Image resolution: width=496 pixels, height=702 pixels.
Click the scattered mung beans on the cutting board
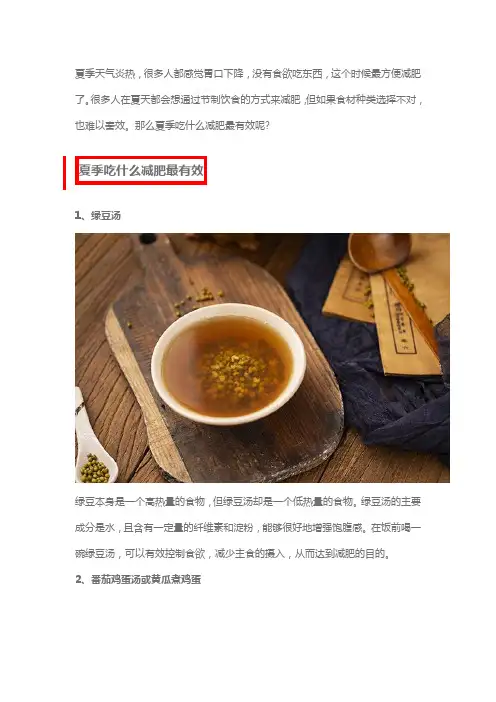(198, 298)
